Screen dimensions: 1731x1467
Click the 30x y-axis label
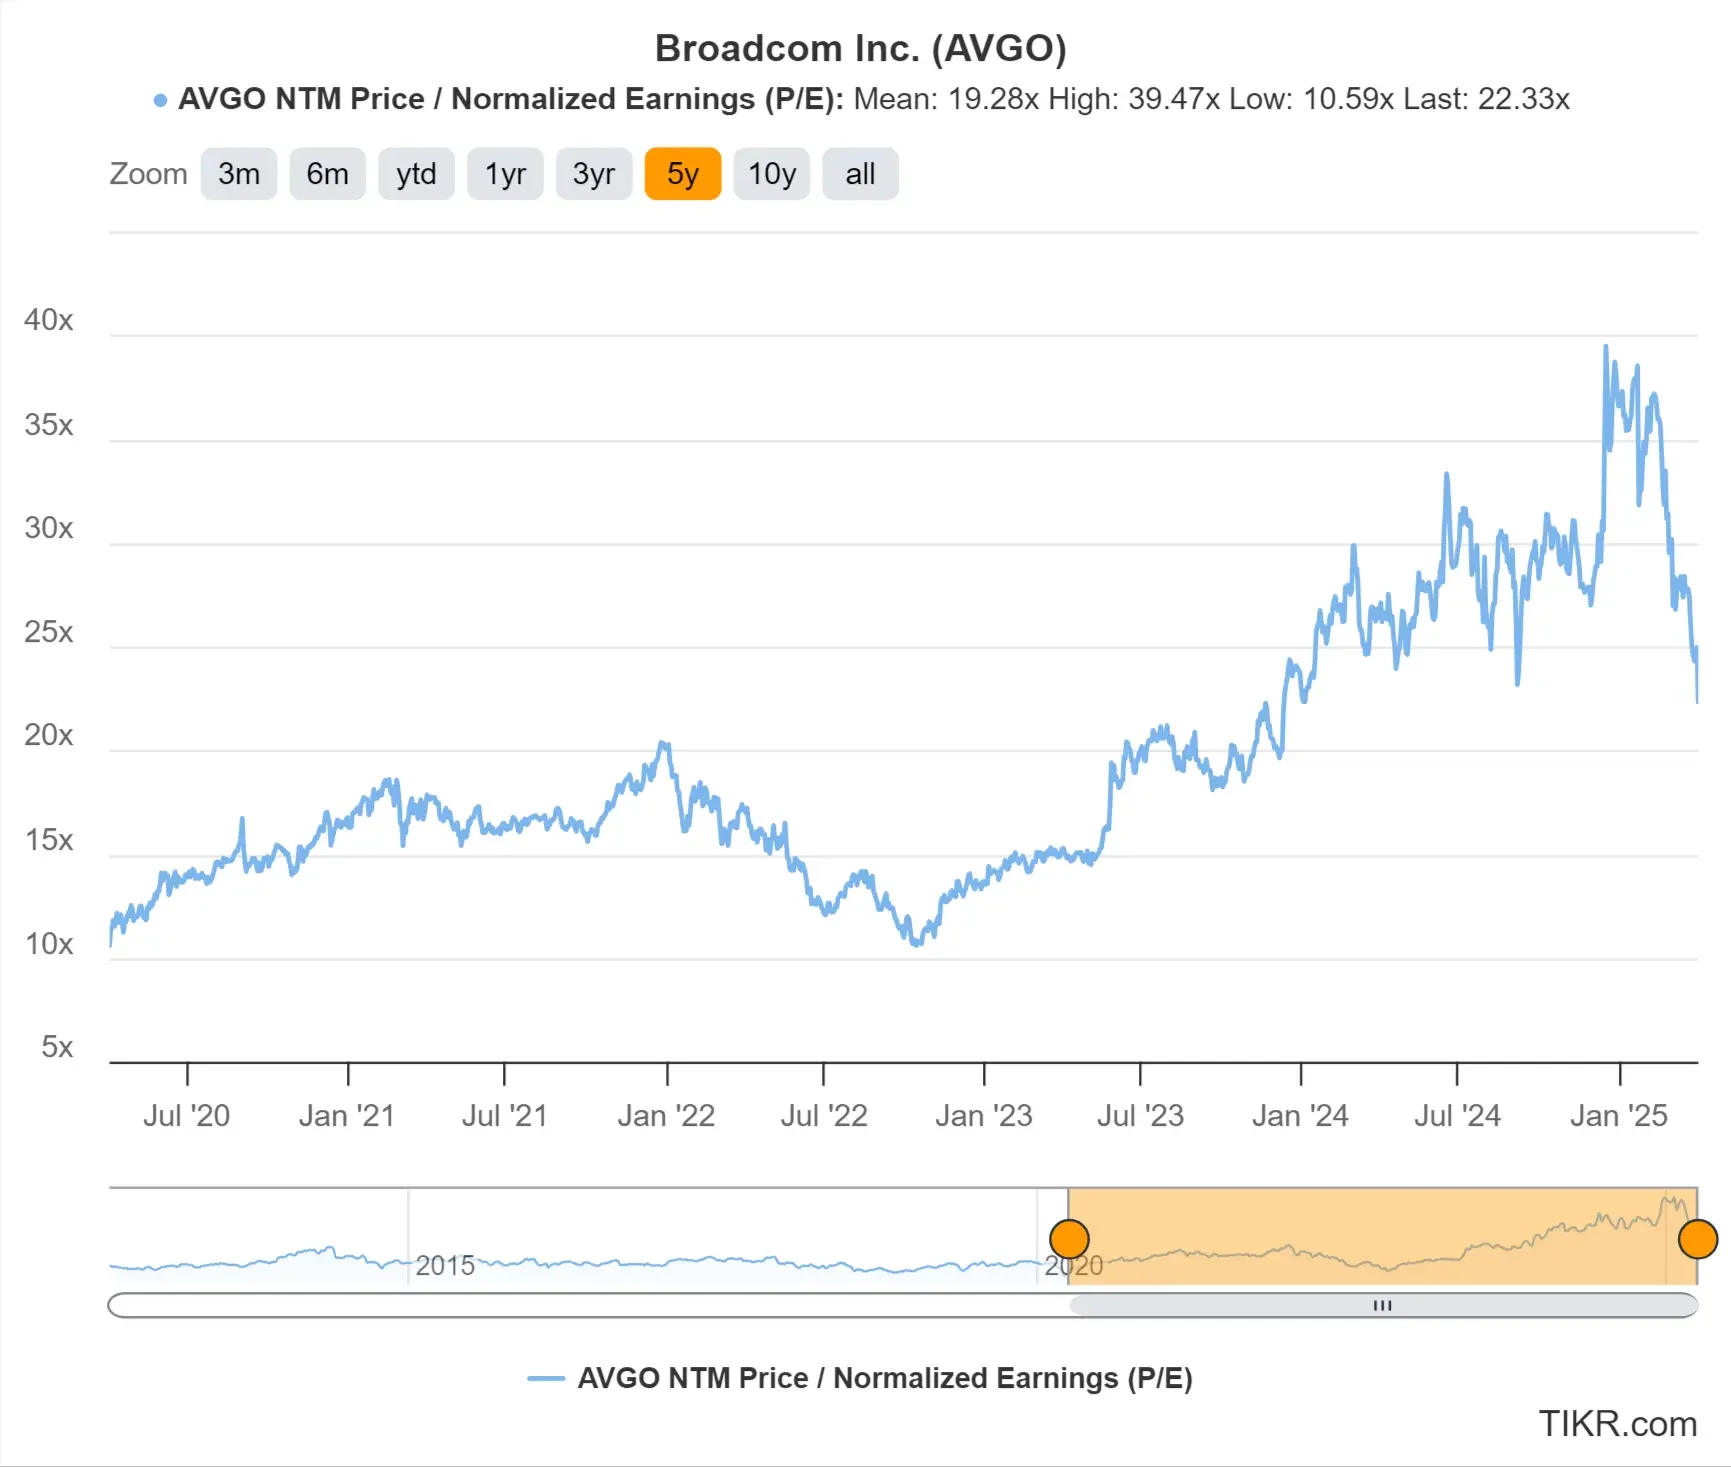pyautogui.click(x=49, y=528)
